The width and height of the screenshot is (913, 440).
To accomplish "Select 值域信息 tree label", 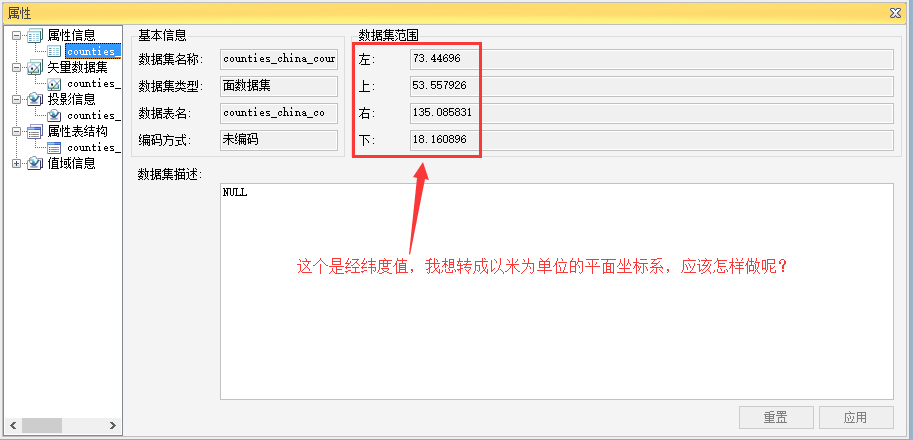I will click(x=71, y=164).
